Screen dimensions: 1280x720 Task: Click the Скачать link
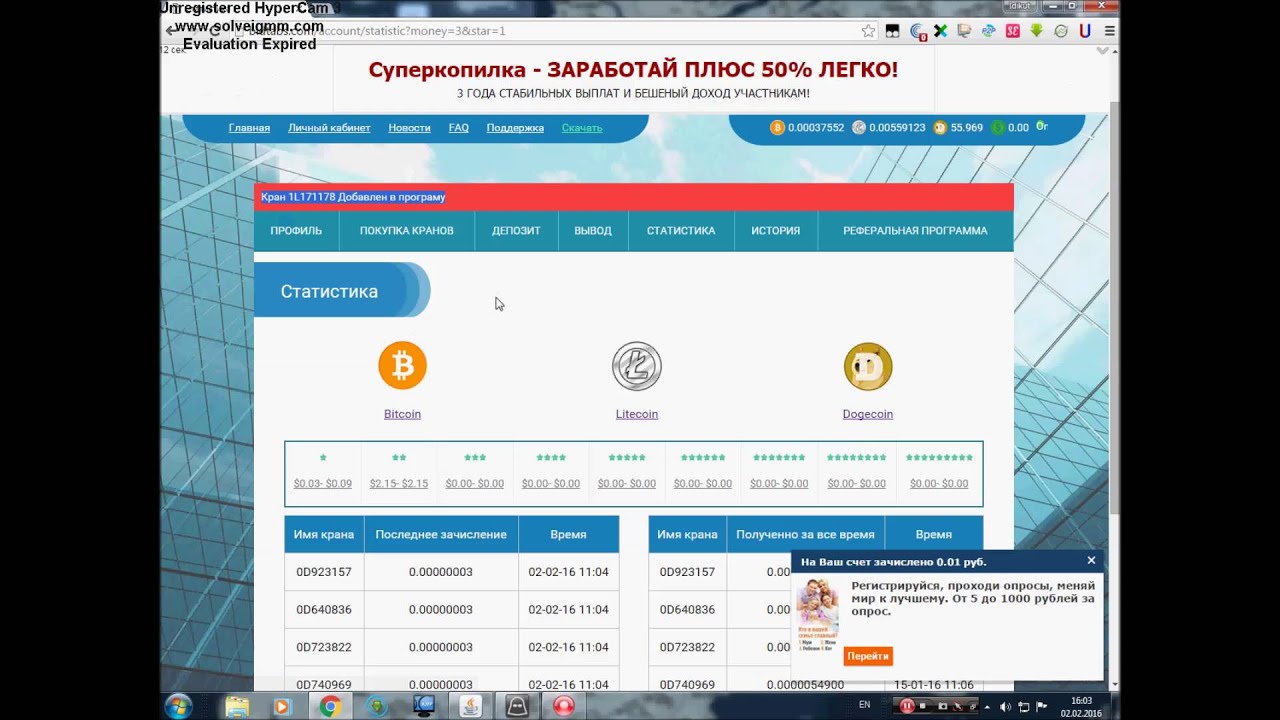pyautogui.click(x=582, y=128)
